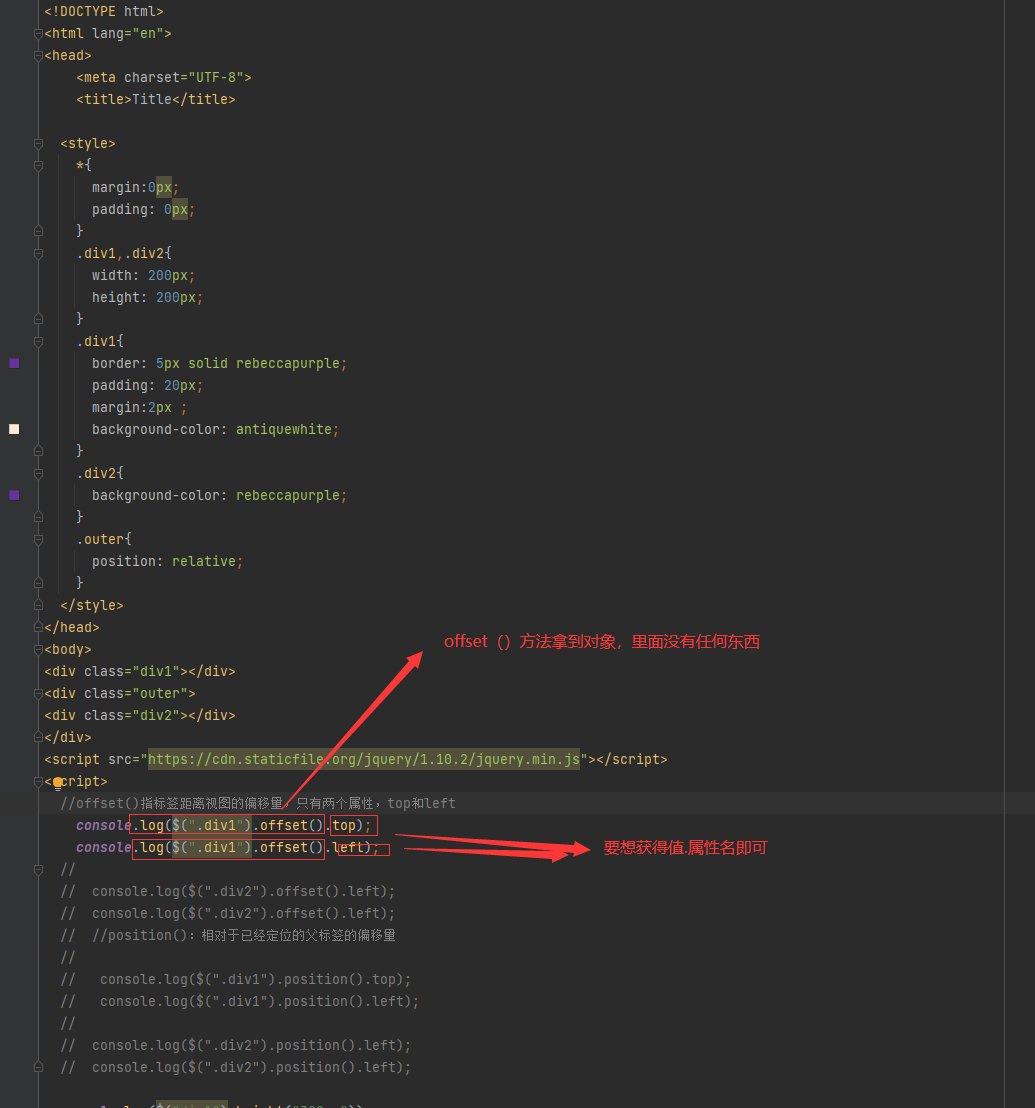Click the meta charset="UTF-8" line

click(164, 77)
